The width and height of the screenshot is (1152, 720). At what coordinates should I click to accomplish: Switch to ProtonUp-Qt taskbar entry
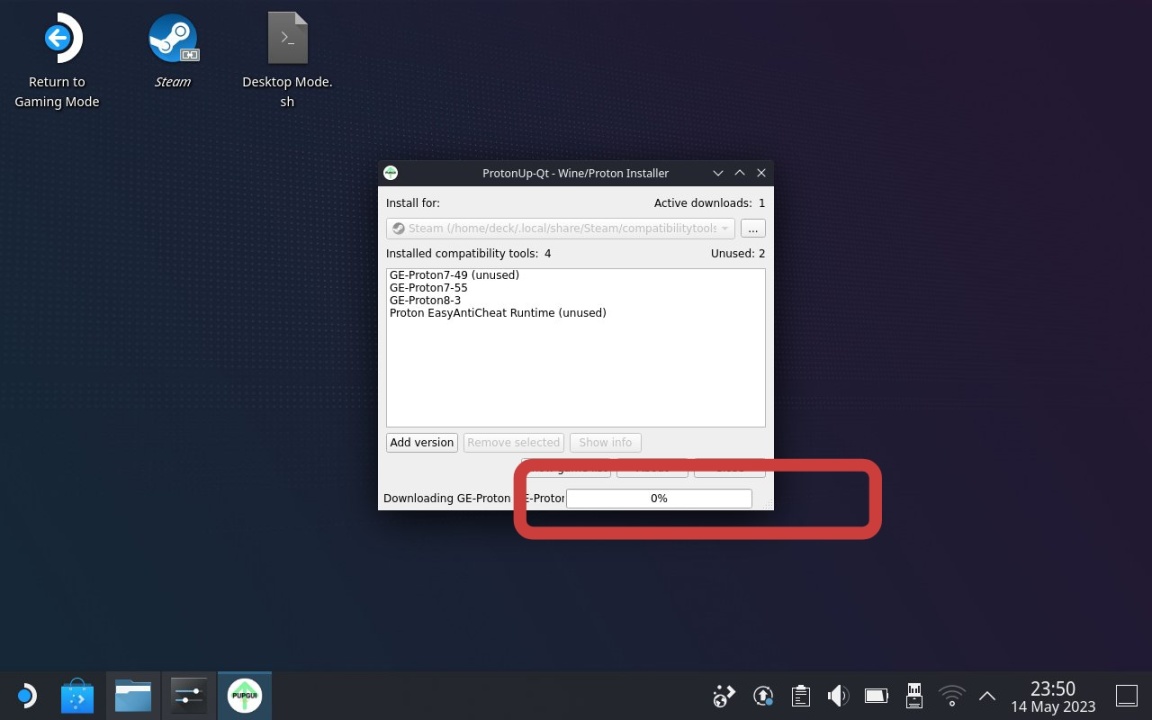245,695
